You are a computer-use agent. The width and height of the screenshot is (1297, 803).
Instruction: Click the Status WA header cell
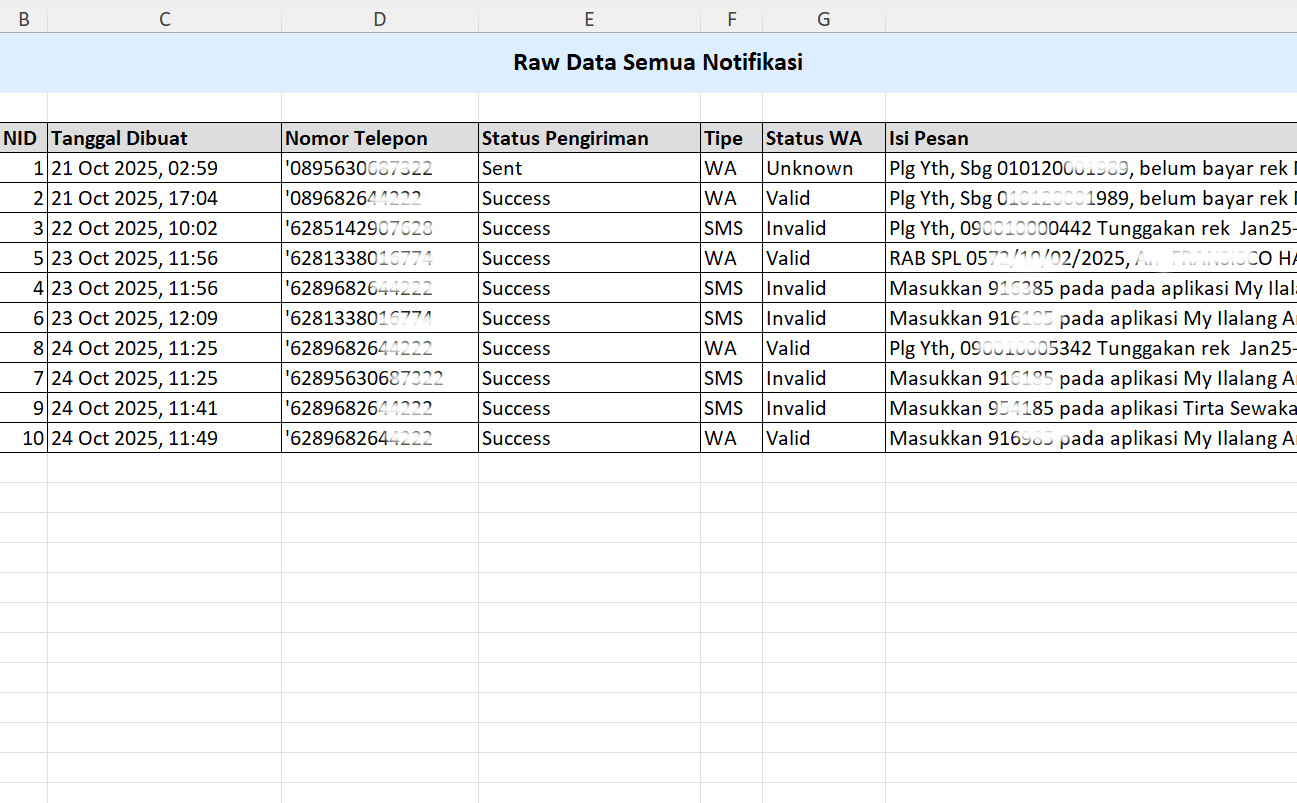pyautogui.click(x=823, y=138)
